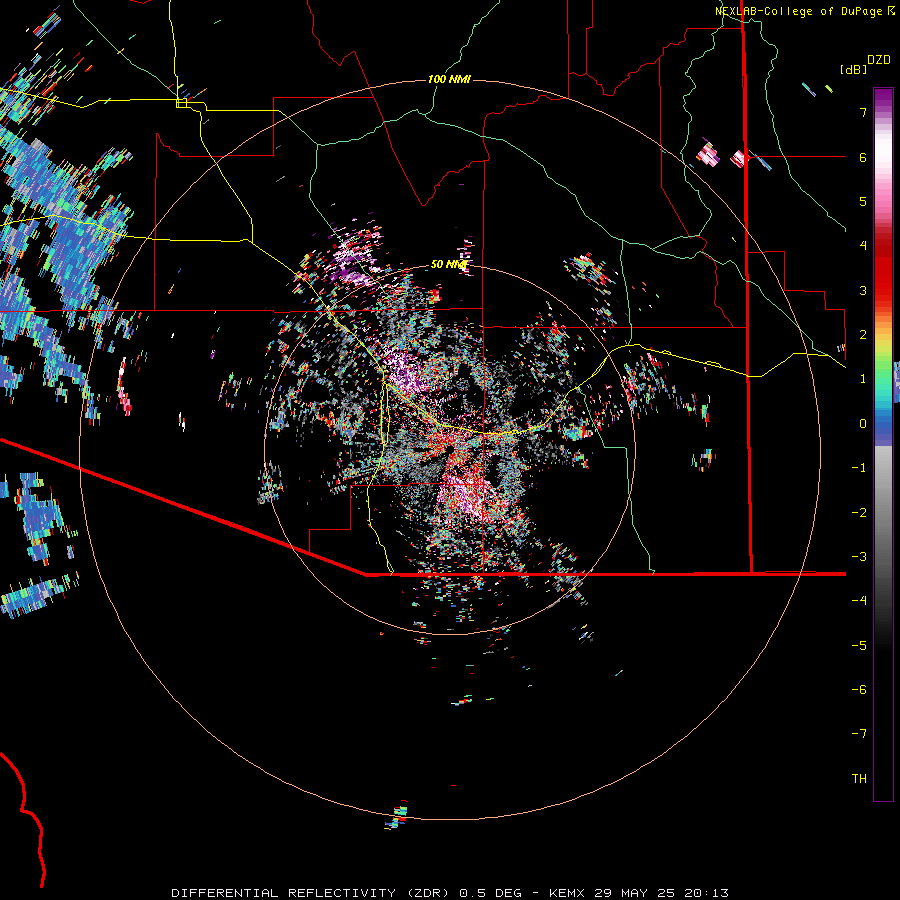Click the 0 value on the color scale
Screen dimensions: 900x900
tap(863, 424)
